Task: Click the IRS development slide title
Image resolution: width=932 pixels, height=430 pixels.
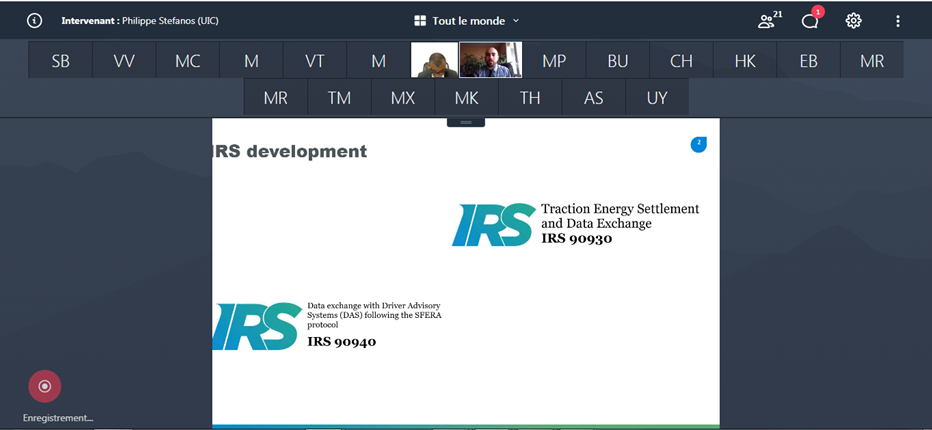Action: pyautogui.click(x=289, y=151)
